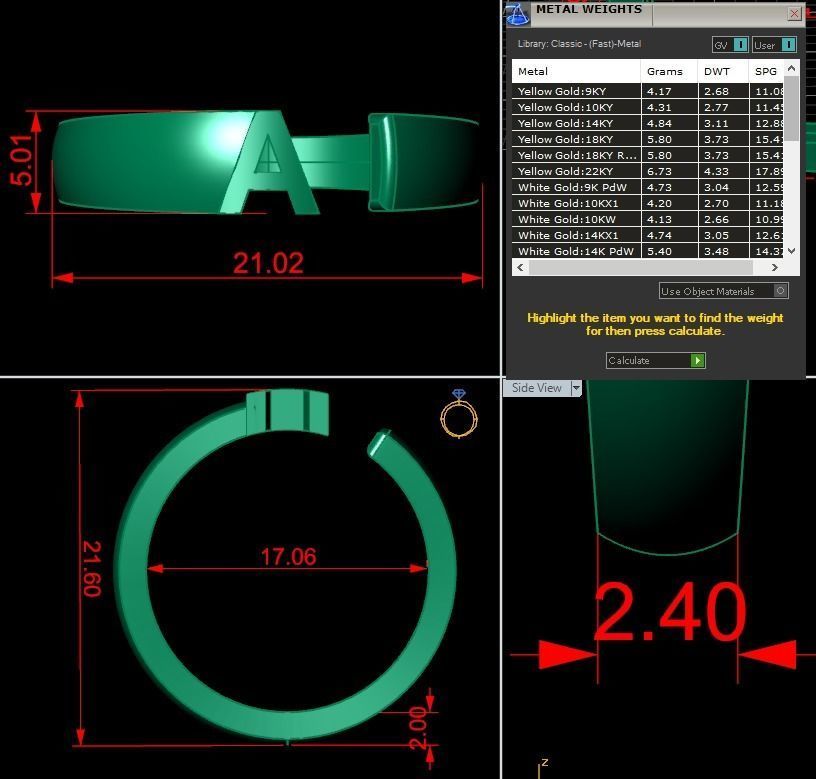Select the White Gold:9K PdW row
Image resolution: width=816 pixels, height=779 pixels.
pyautogui.click(x=648, y=187)
